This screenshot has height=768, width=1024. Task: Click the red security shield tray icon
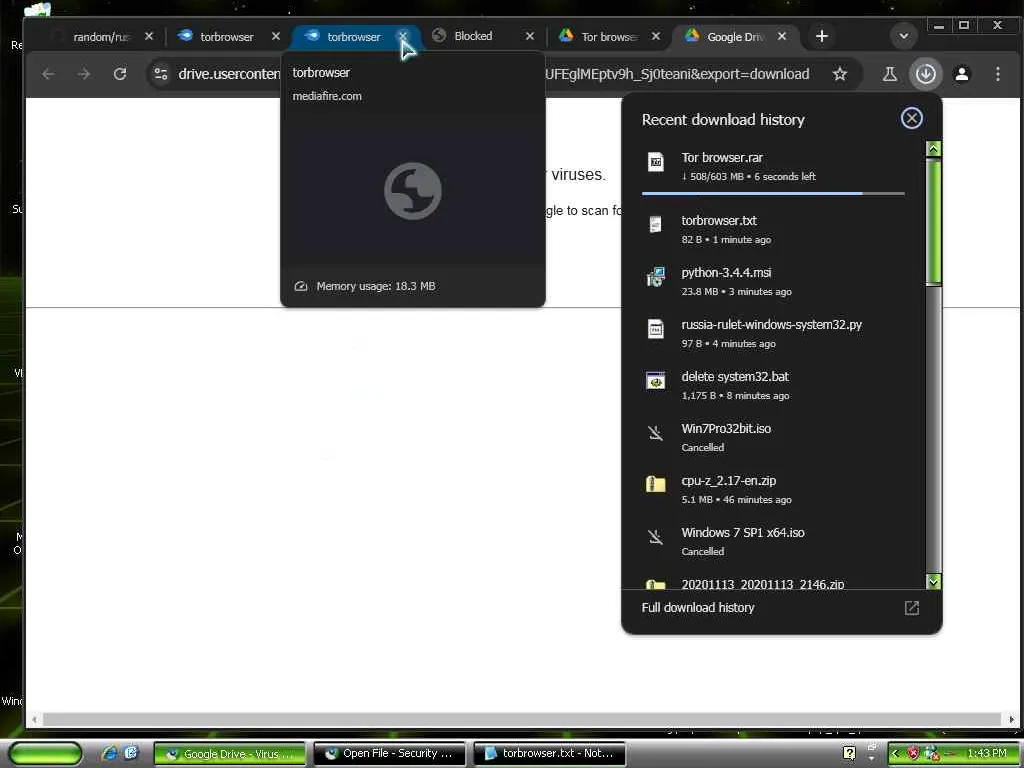[913, 754]
